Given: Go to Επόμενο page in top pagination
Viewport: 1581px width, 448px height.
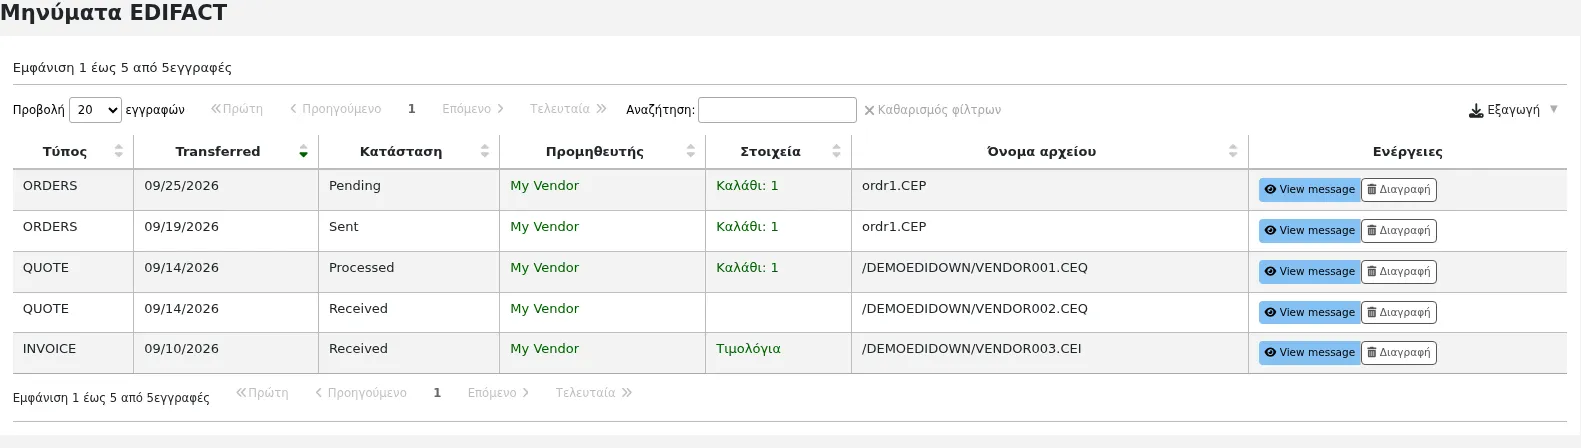Looking at the screenshot, I should (x=473, y=109).
